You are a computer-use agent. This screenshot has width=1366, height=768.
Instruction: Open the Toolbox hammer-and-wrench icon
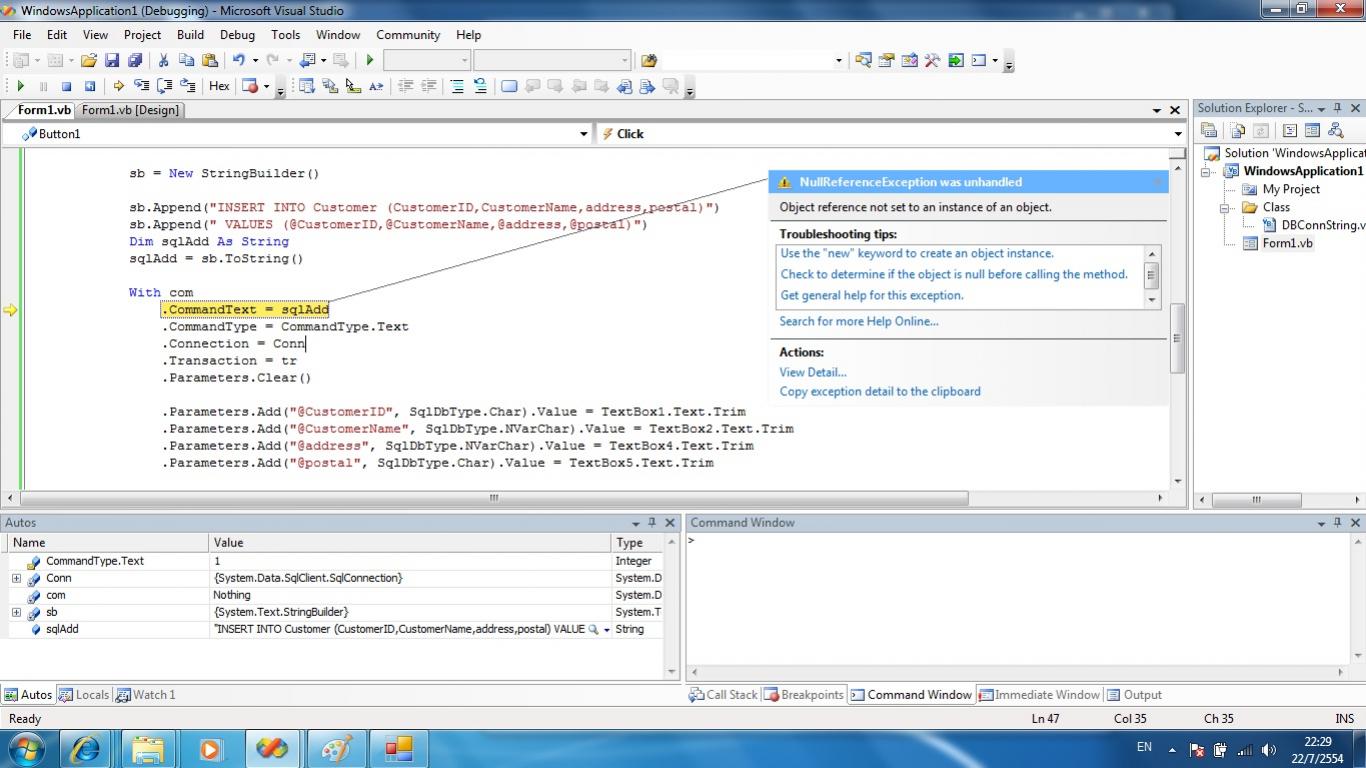(x=932, y=61)
